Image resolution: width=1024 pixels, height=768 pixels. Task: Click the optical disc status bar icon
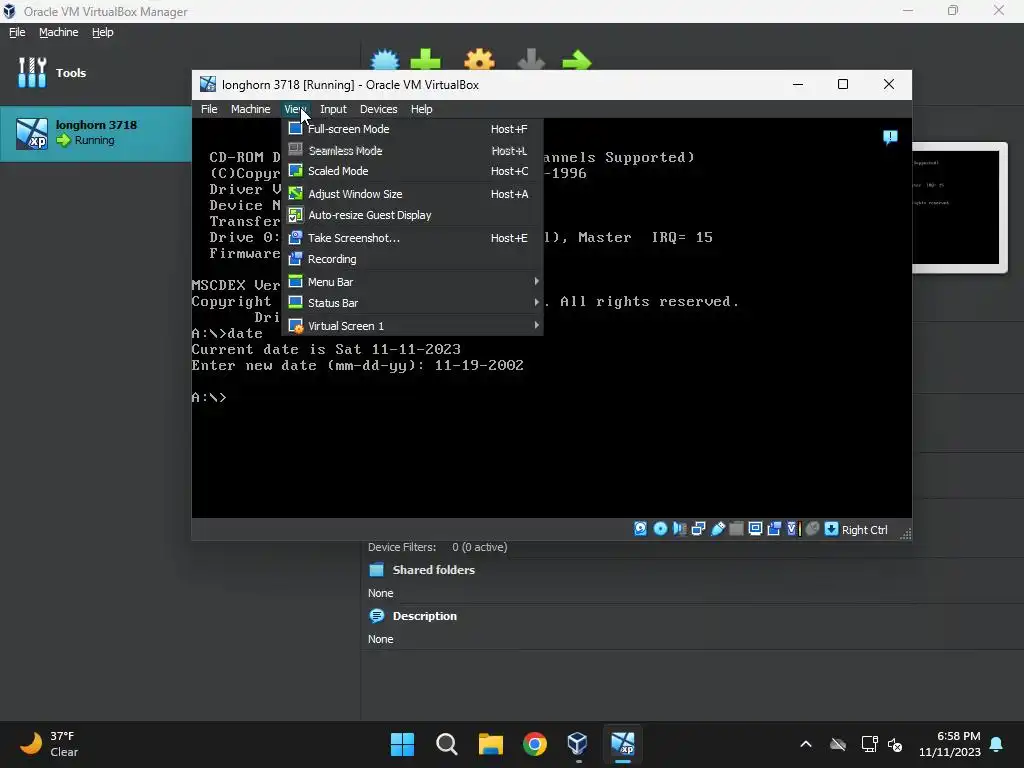click(660, 529)
